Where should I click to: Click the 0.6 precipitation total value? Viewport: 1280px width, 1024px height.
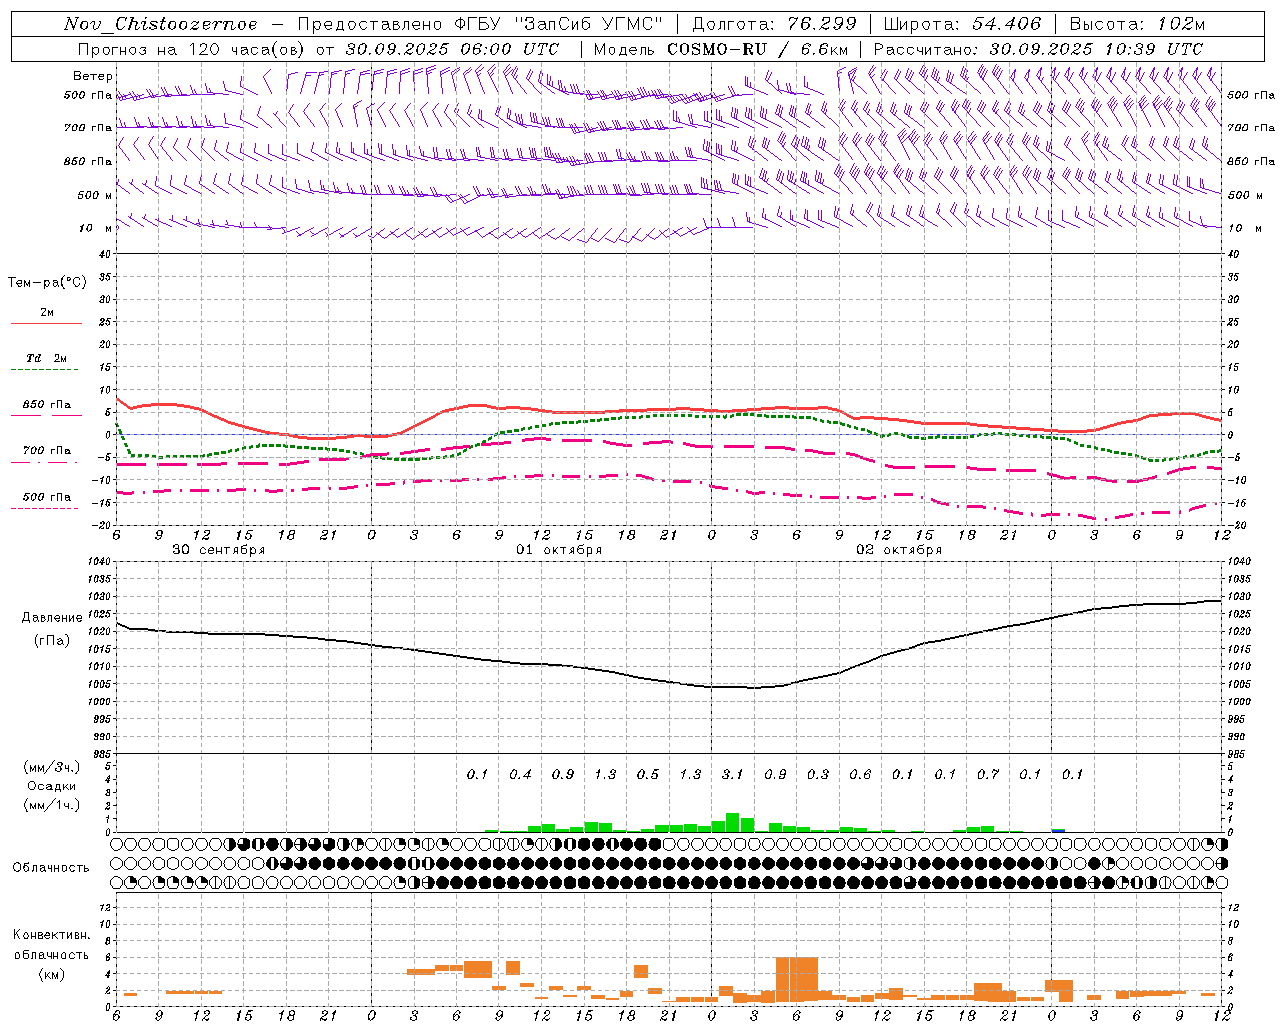coord(860,774)
